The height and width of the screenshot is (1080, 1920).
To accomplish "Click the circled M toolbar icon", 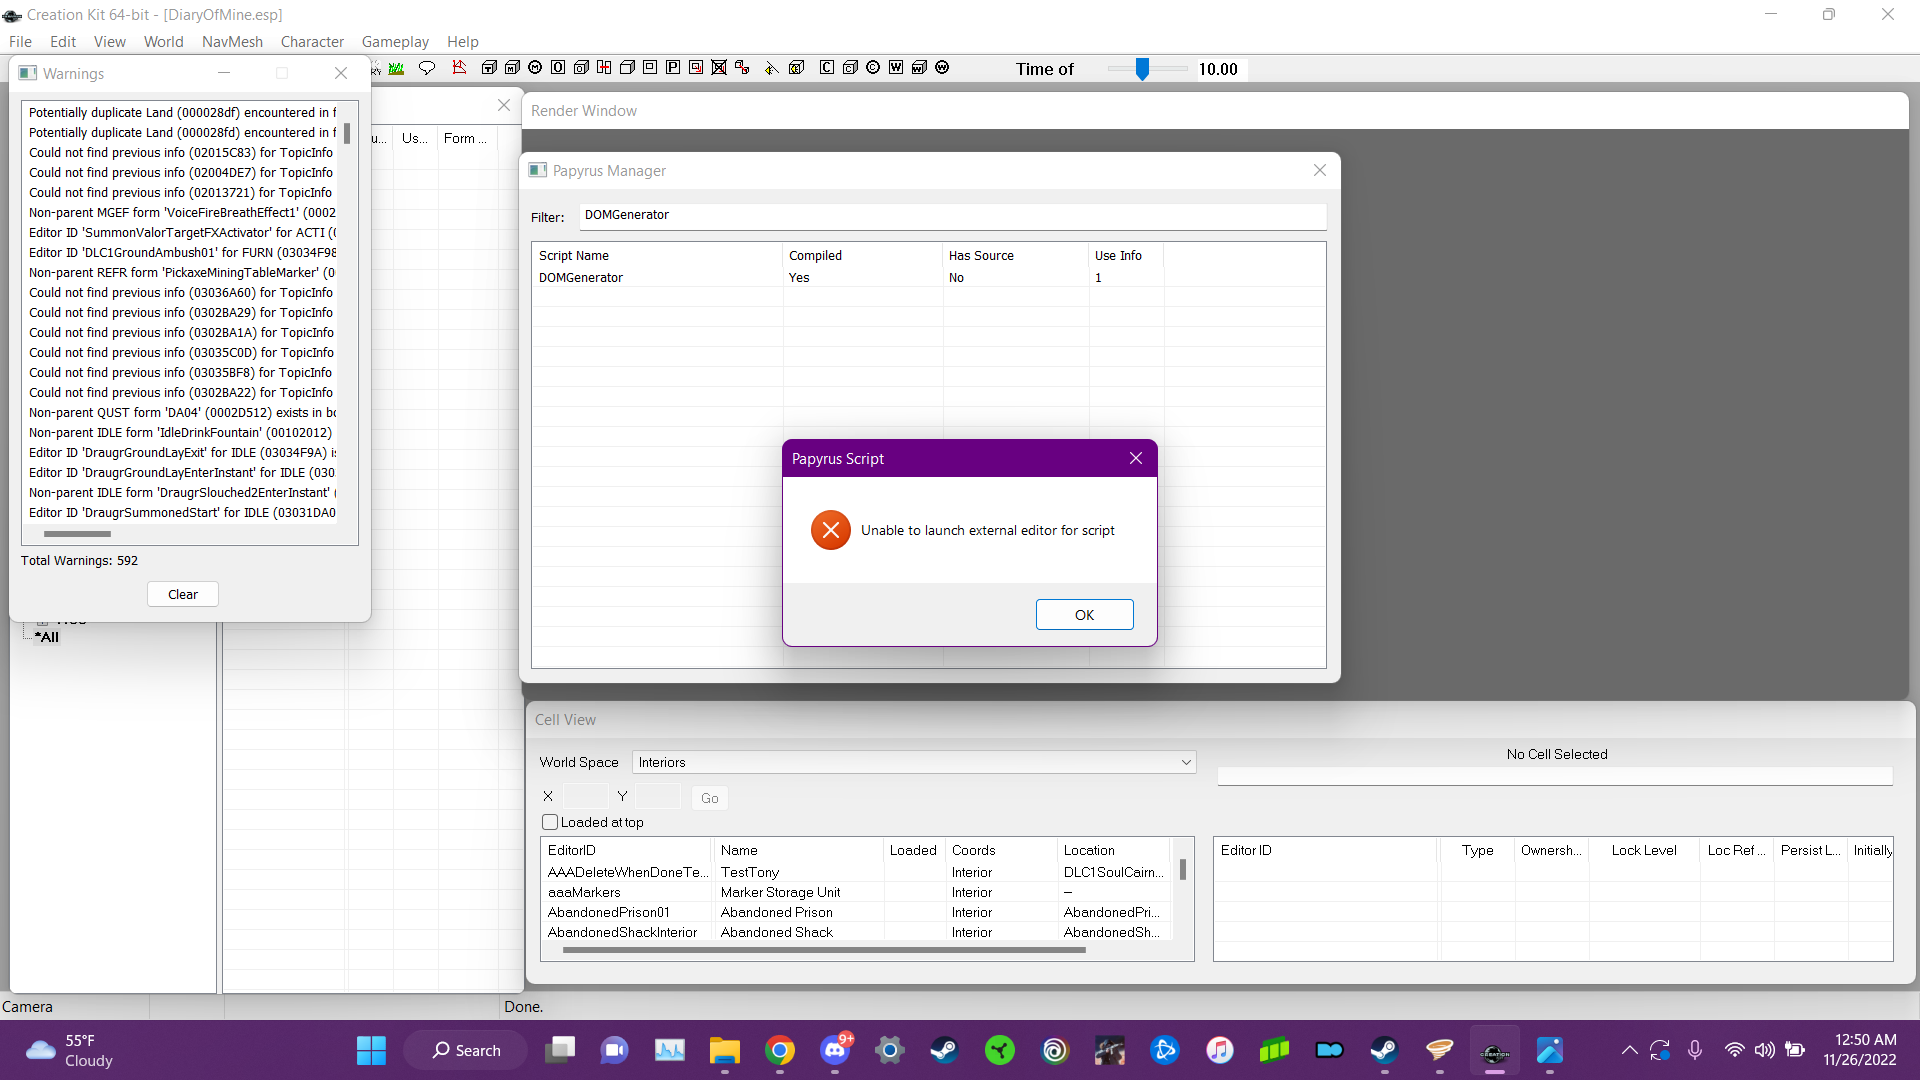I will click(x=535, y=68).
